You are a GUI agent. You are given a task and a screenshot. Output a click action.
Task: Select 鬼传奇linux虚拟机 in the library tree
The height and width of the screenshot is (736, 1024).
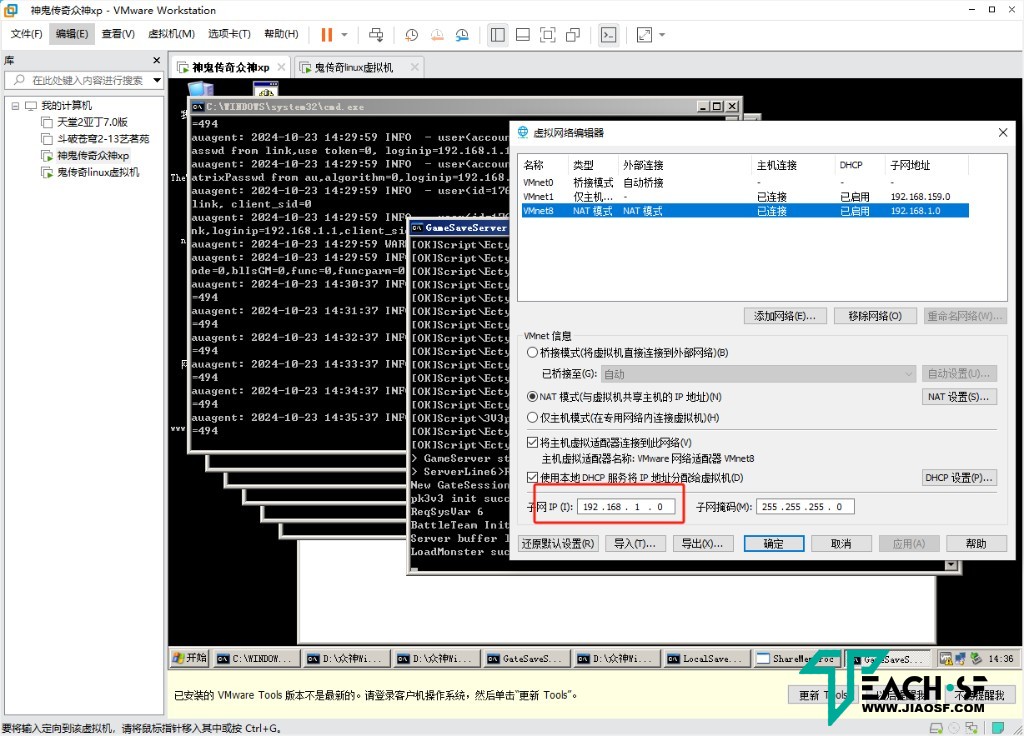pos(90,172)
